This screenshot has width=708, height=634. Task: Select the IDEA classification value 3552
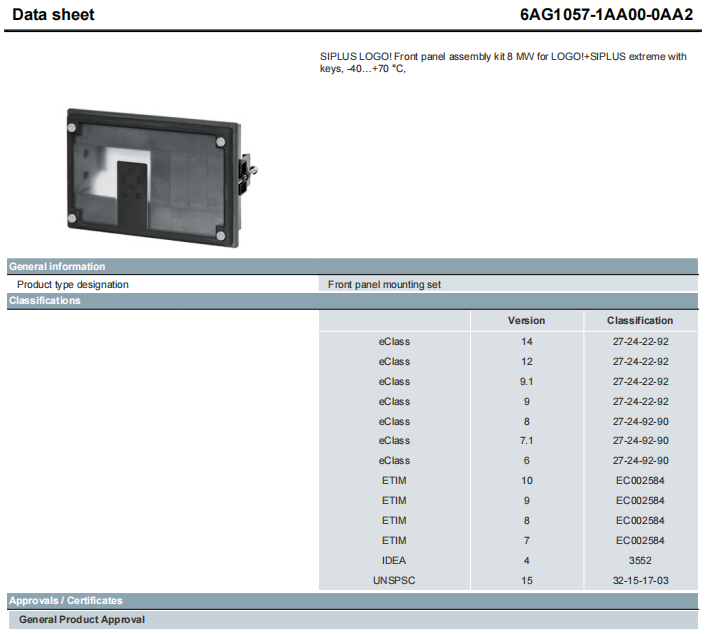click(x=640, y=560)
